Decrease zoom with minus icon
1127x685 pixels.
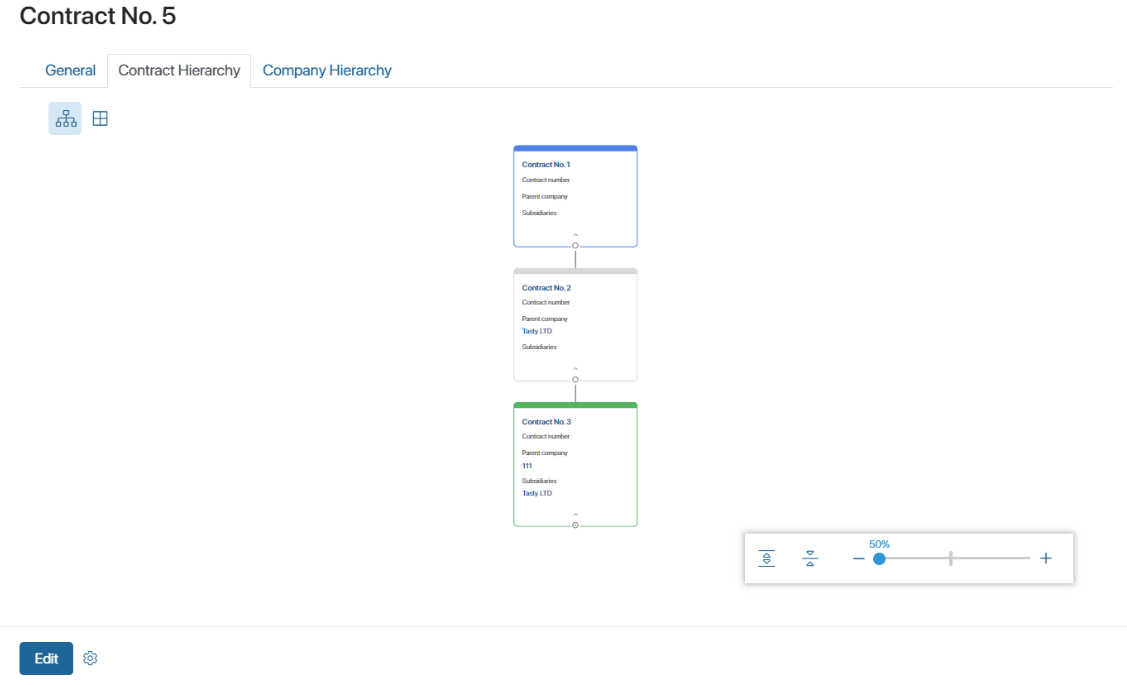tap(858, 558)
